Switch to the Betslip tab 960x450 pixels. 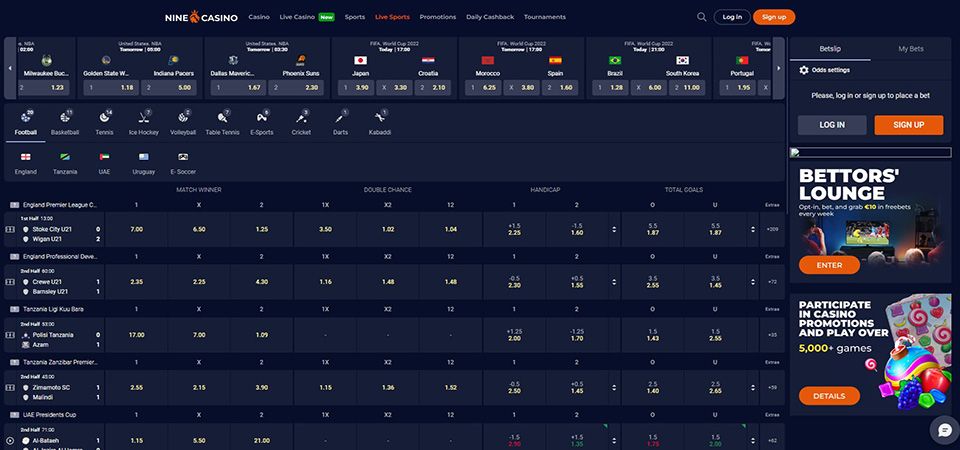point(830,48)
